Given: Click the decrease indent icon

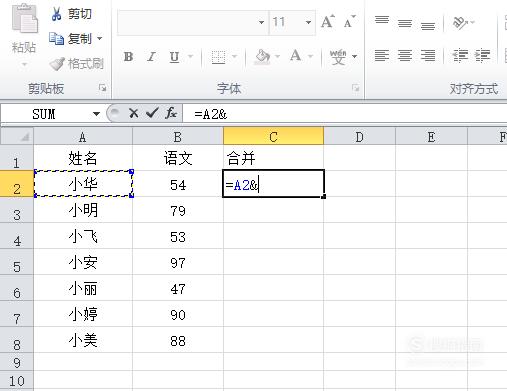Looking at the screenshot, I should click(460, 55).
